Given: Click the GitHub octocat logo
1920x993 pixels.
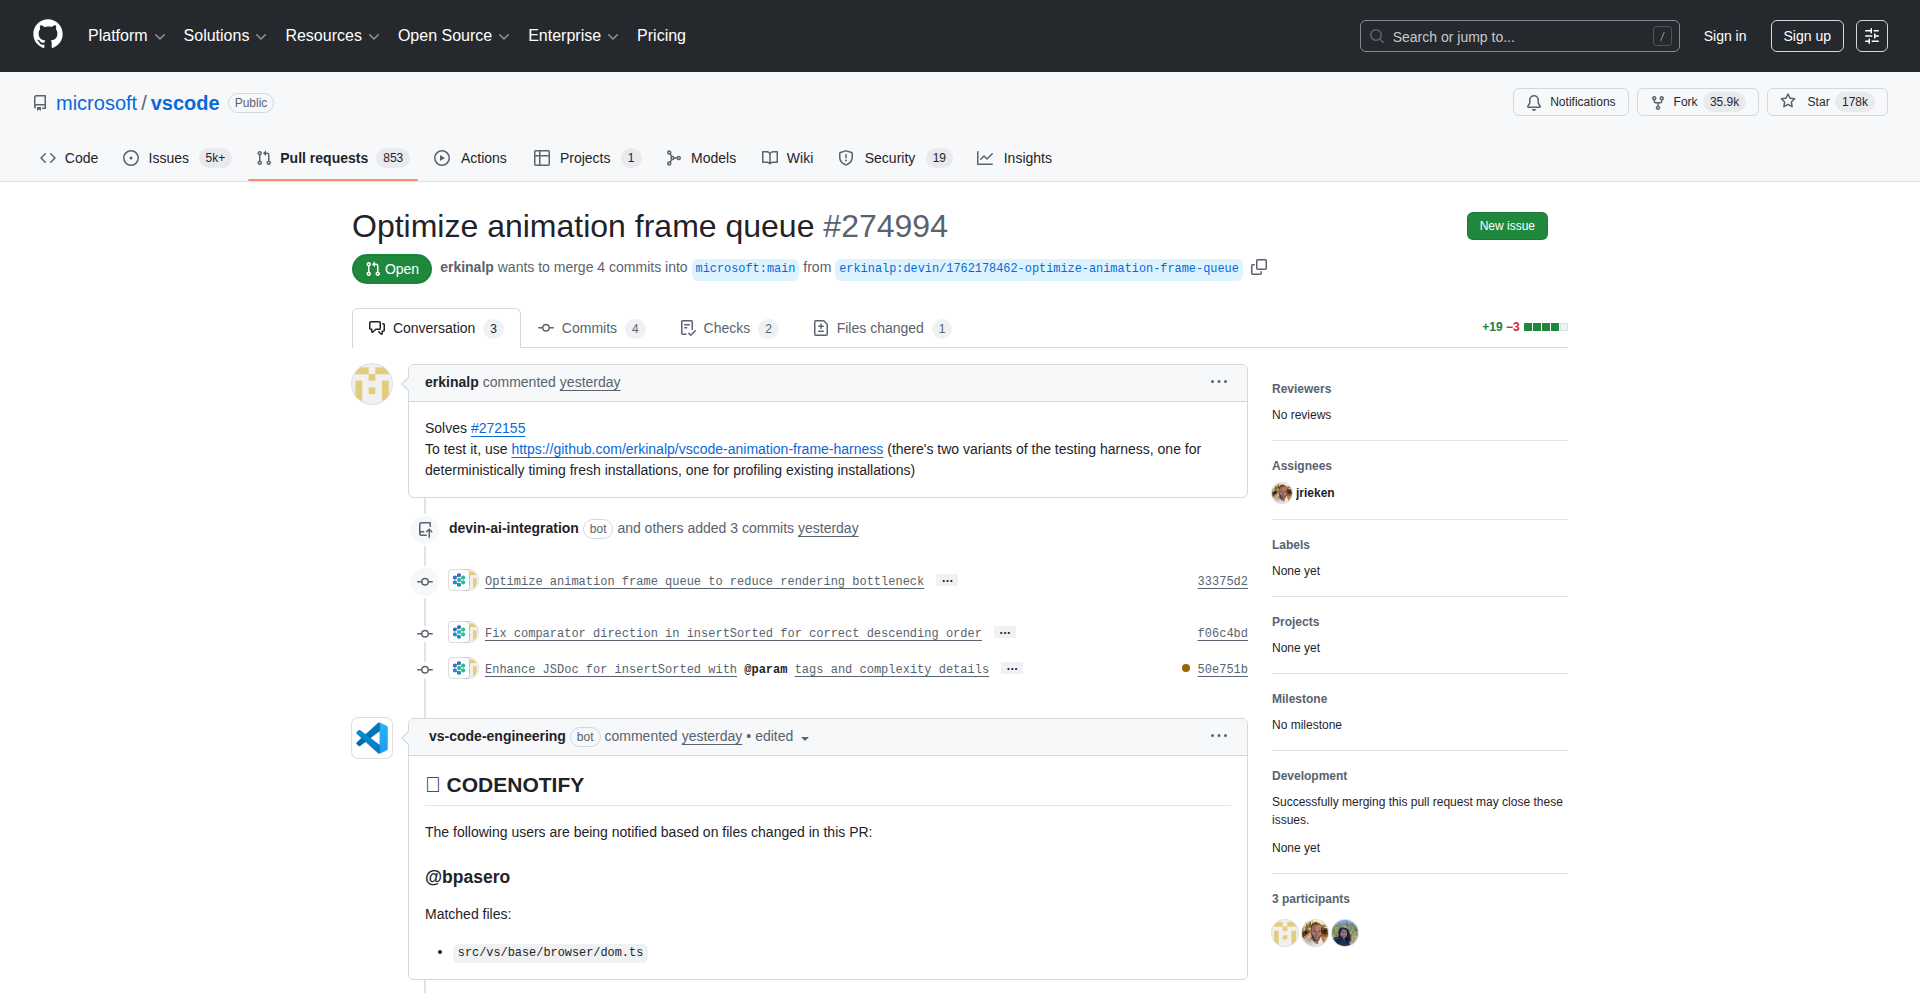Looking at the screenshot, I should pos(46,34).
